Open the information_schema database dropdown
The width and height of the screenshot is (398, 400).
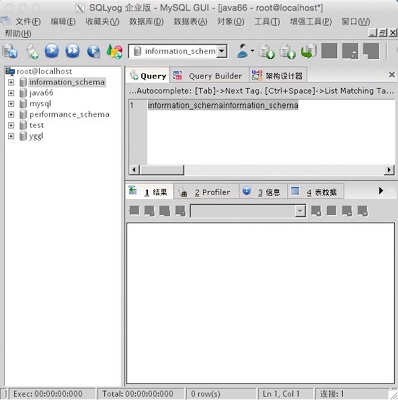click(x=222, y=51)
